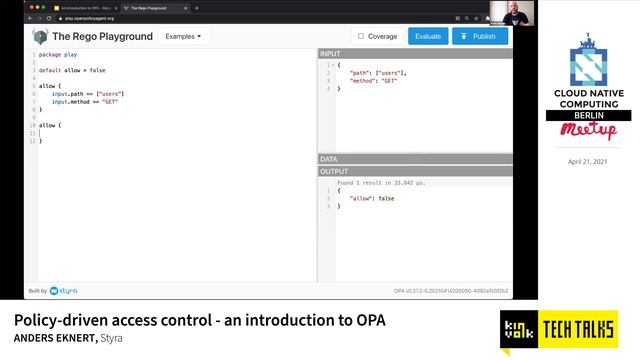Click the Evaluate button
Viewport: 640px width, 360px height.
point(428,36)
